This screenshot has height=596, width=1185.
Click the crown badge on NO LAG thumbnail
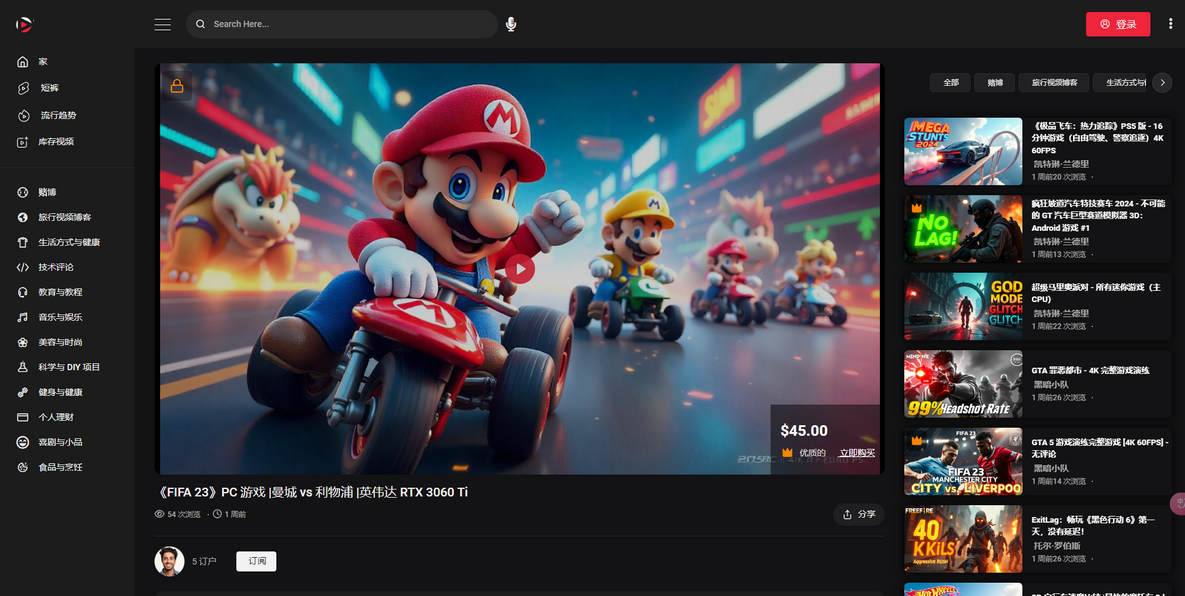click(x=917, y=208)
